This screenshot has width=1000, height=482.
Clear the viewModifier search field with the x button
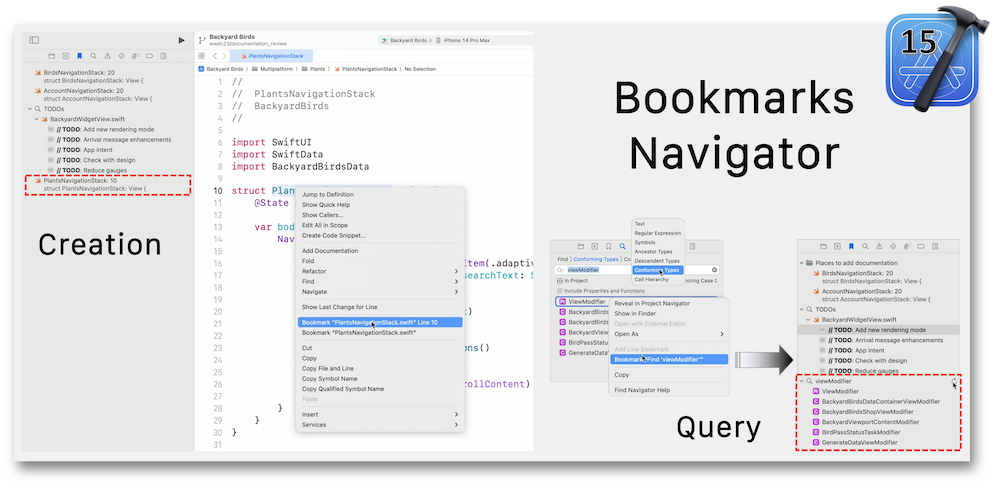coord(714,270)
